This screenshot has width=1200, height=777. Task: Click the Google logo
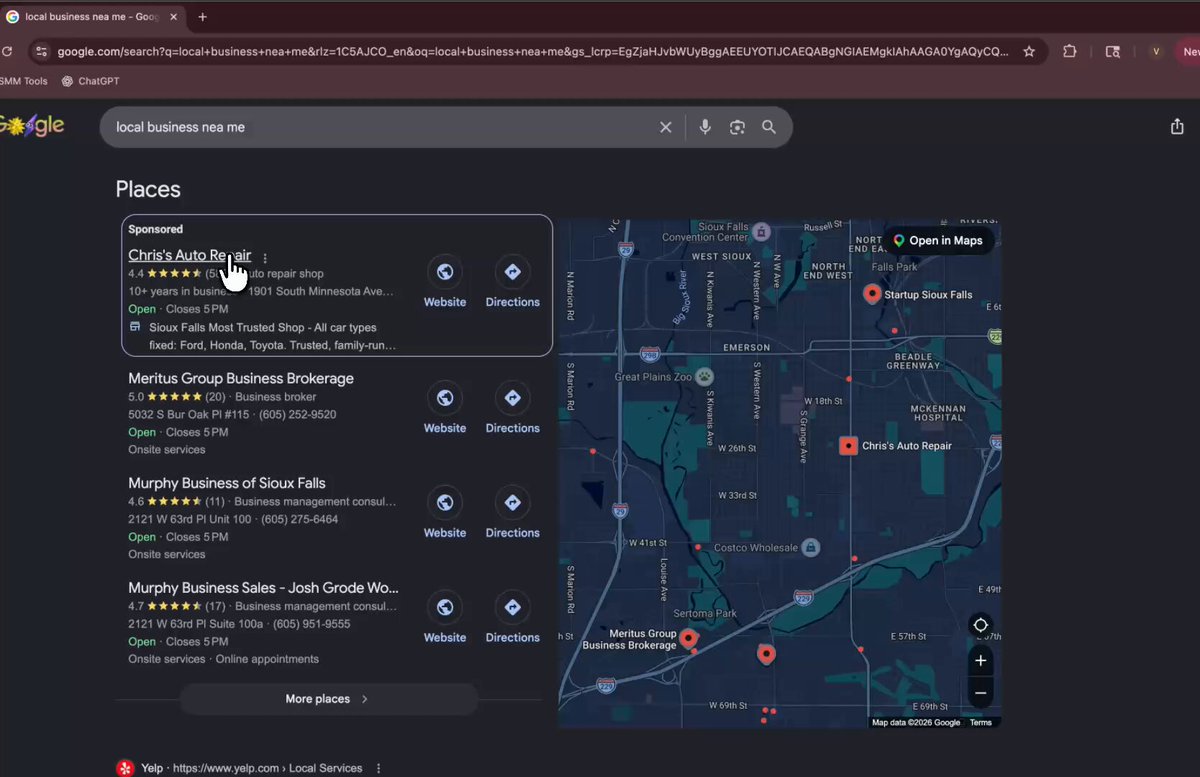(32, 126)
